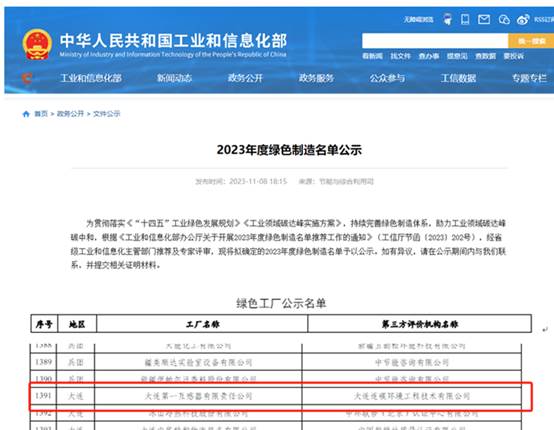The width and height of the screenshot is (554, 430).
Task: Click the 提意见 quick link
Action: coord(457,56)
